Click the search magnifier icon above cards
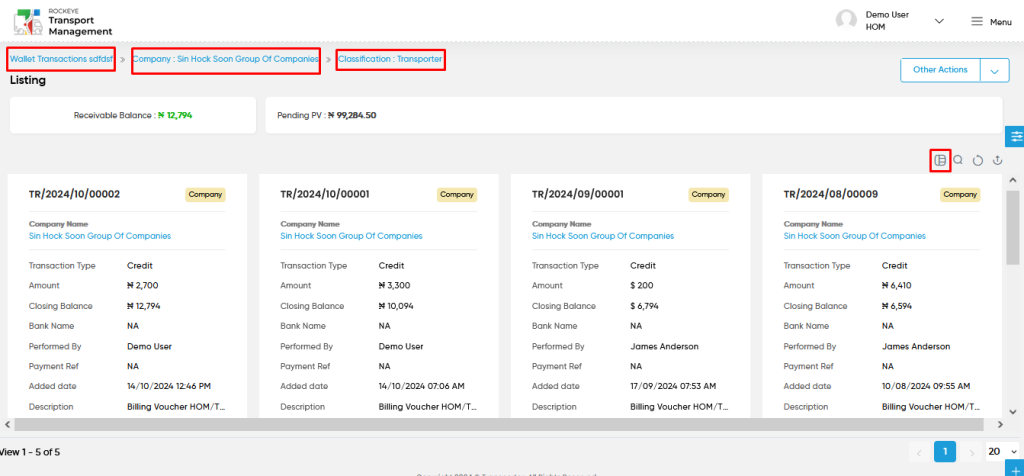 tap(958, 160)
